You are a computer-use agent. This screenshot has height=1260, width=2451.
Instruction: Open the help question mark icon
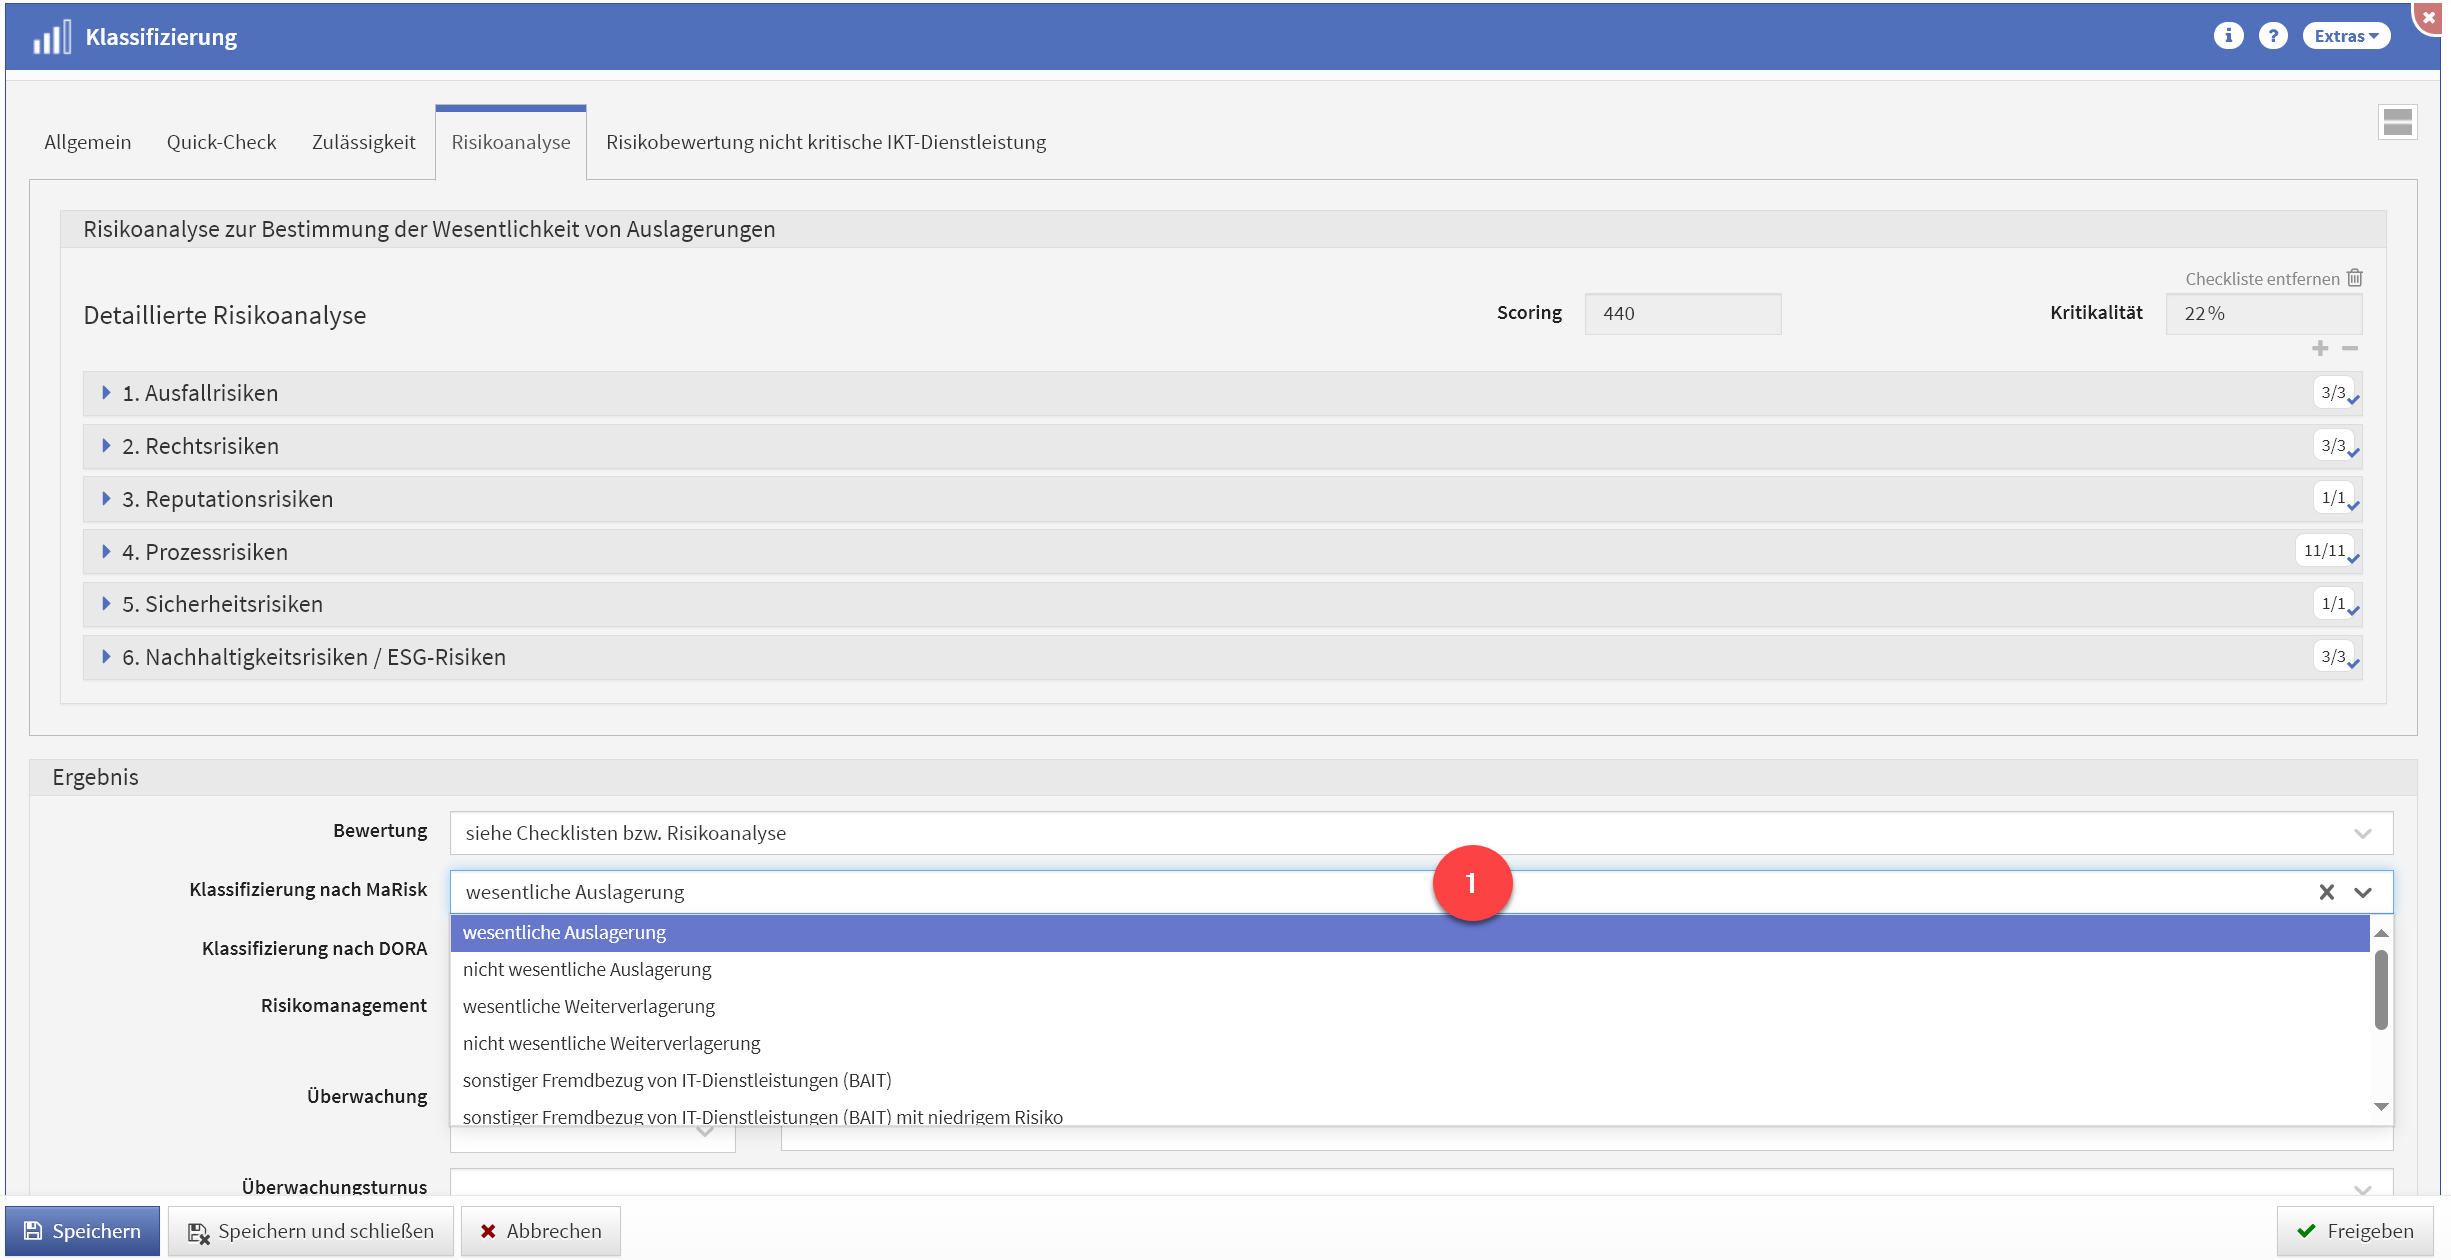pos(2272,36)
